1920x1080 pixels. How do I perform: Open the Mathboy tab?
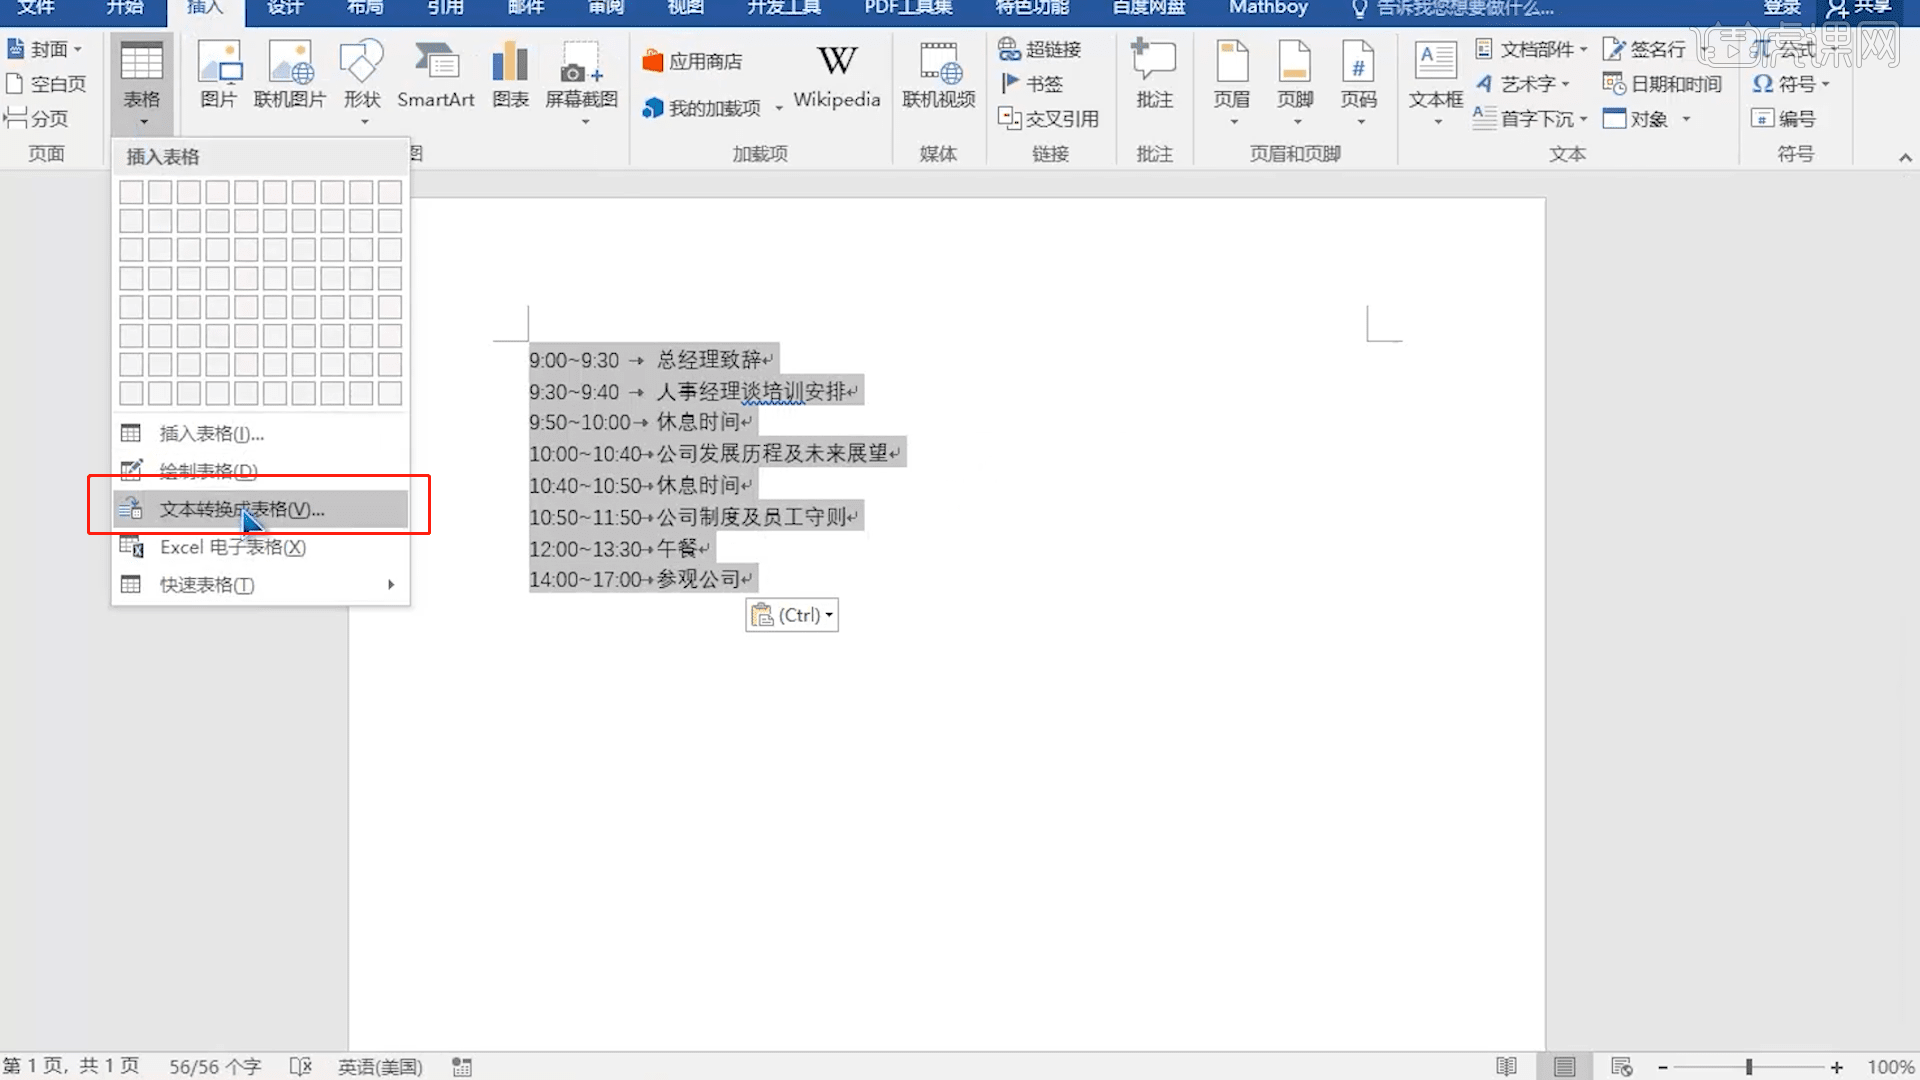1268,8
